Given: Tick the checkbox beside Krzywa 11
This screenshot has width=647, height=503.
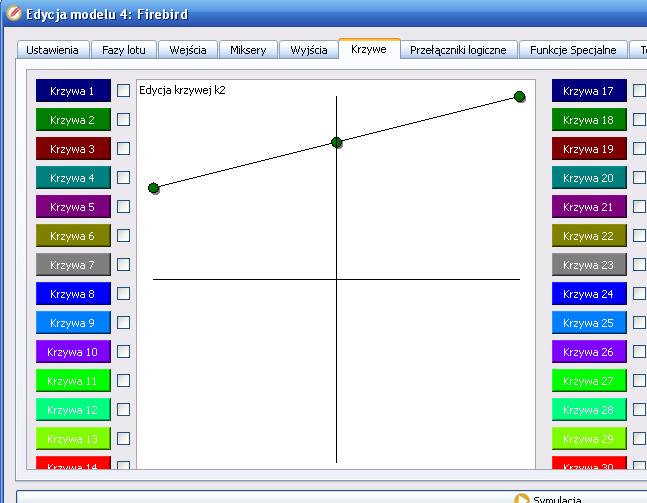Looking at the screenshot, I should (123, 380).
